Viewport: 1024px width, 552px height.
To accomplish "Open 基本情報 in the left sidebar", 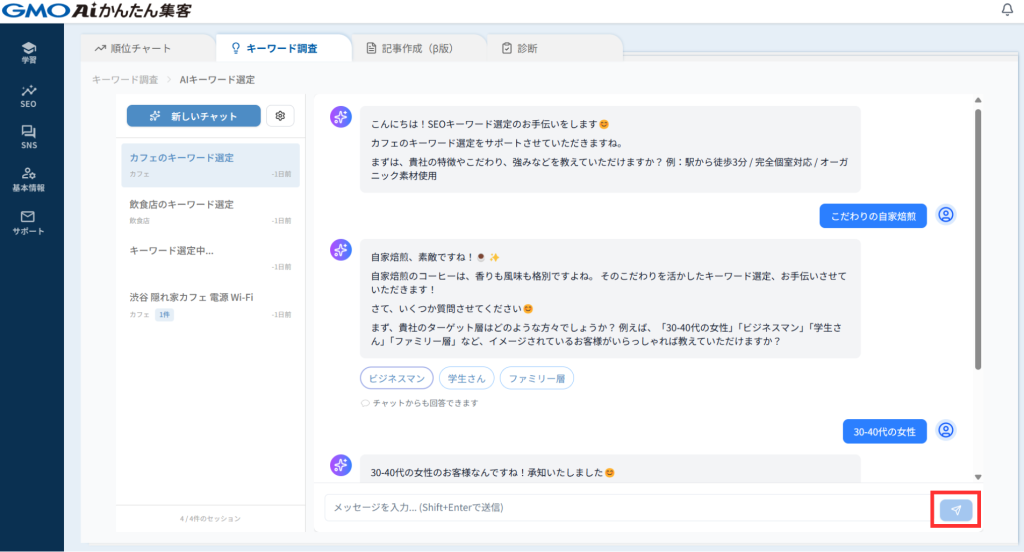I will pyautogui.click(x=28, y=179).
